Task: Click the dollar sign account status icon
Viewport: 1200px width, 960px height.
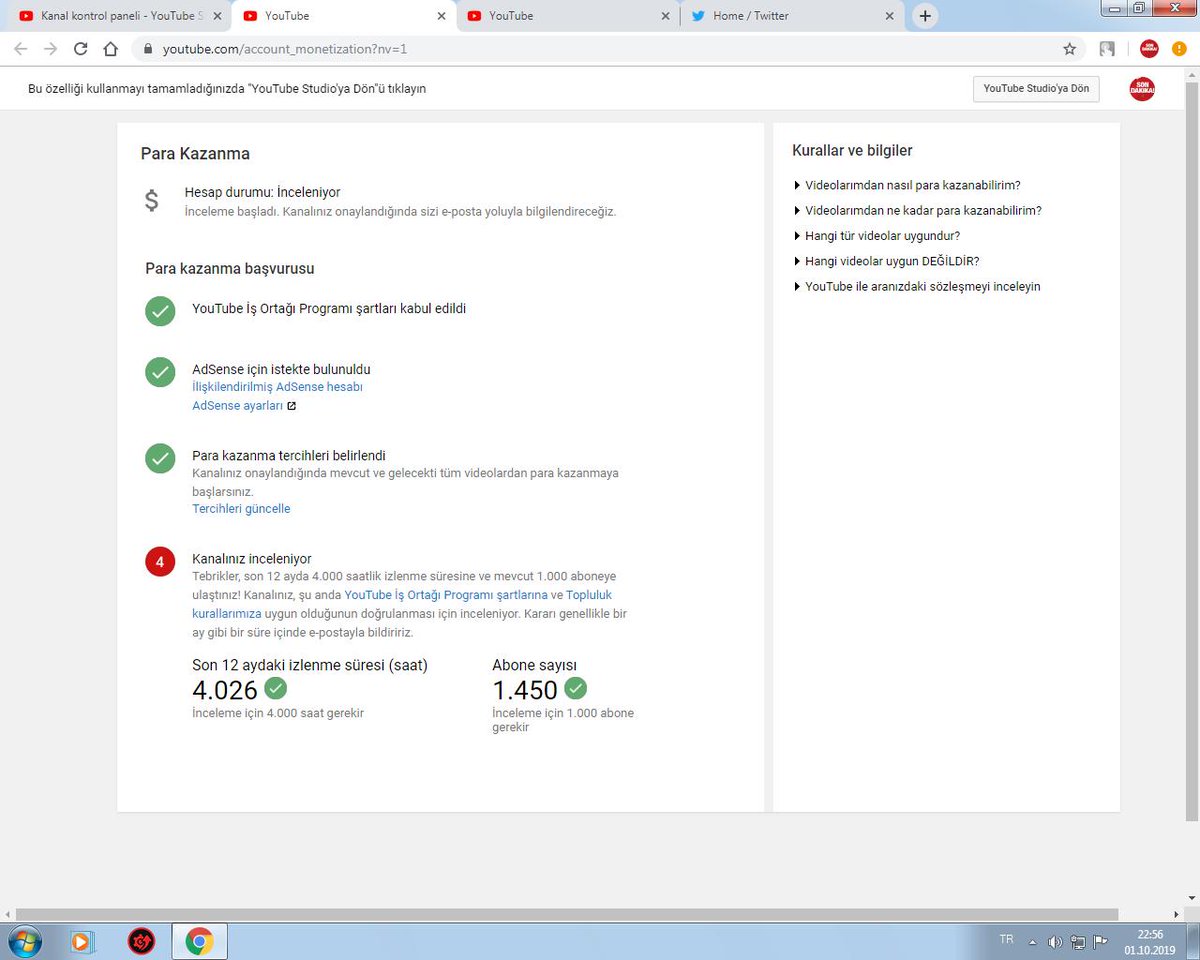Action: [x=151, y=201]
